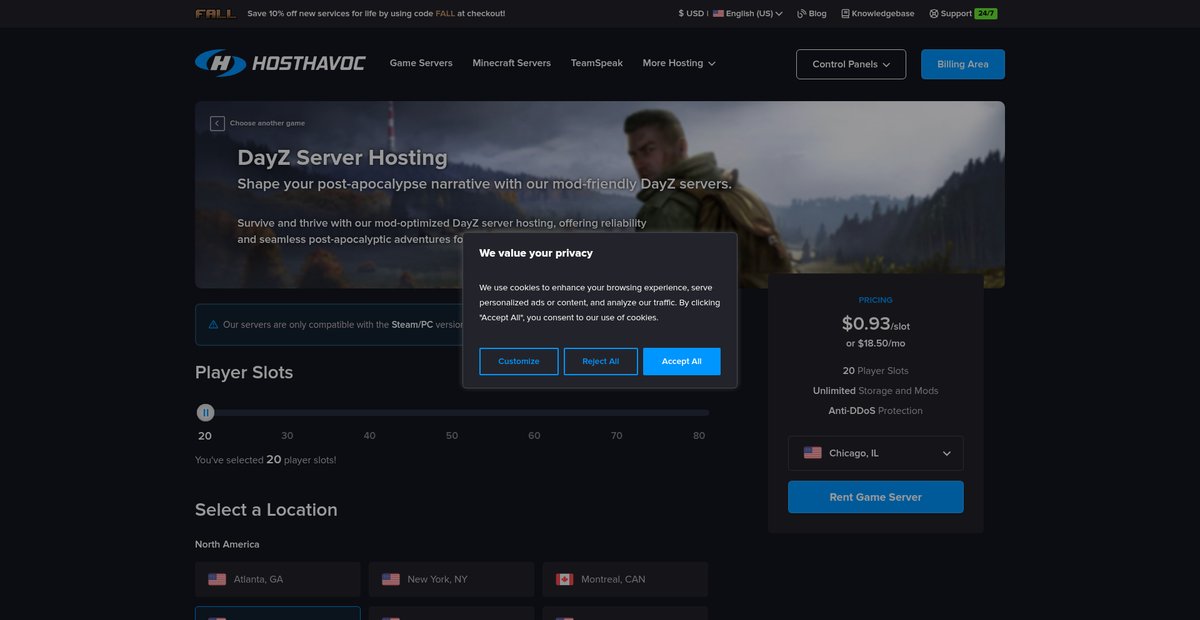Expand the More Hosting menu

click(679, 63)
